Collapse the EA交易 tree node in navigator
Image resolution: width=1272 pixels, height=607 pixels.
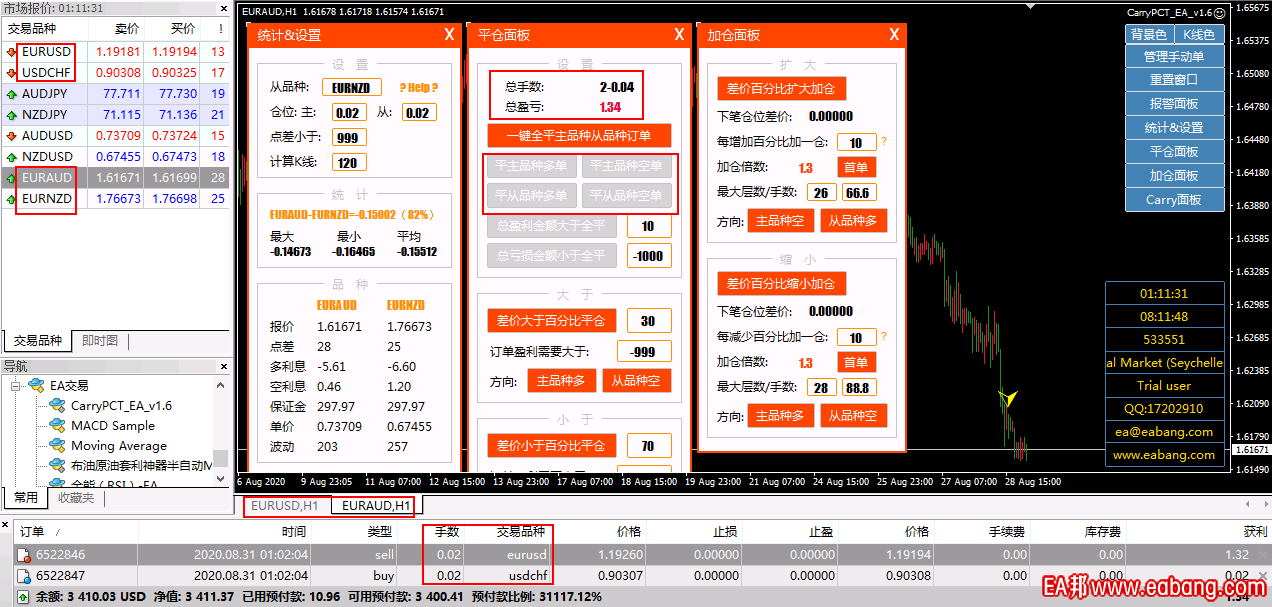point(16,385)
